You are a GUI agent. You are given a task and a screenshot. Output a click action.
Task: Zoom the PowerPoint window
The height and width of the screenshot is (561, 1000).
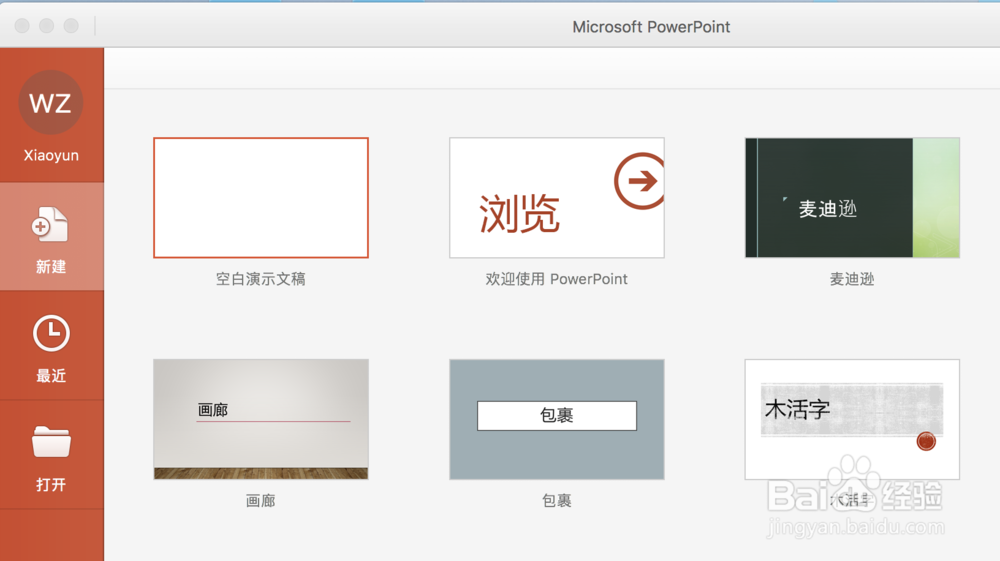[71, 26]
